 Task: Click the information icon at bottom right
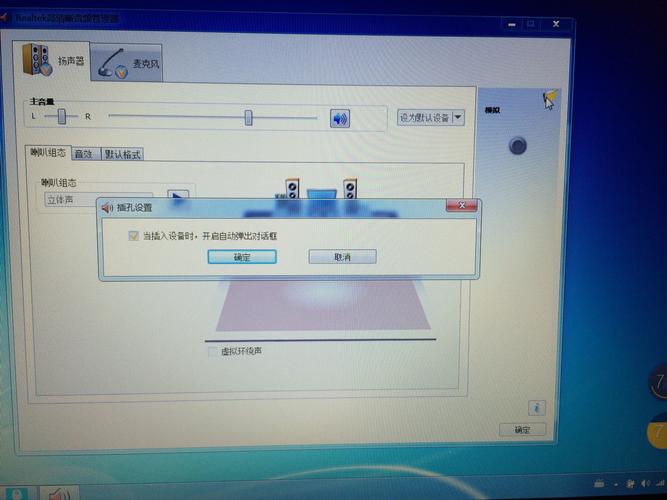point(537,407)
